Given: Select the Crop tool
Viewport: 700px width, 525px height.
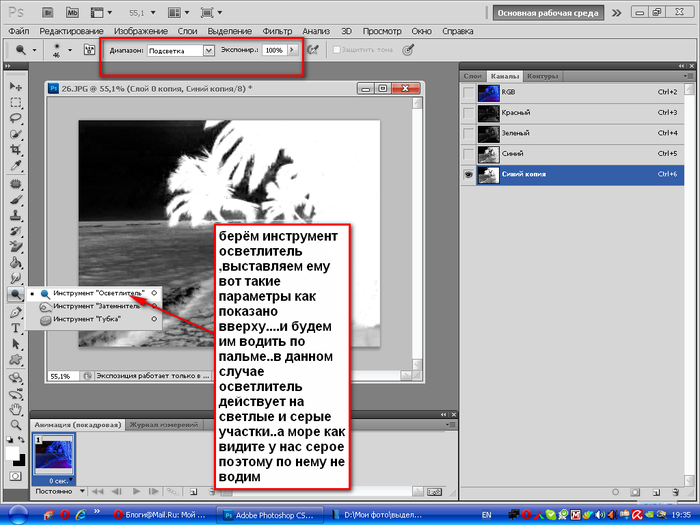Looking at the screenshot, I should (16, 150).
